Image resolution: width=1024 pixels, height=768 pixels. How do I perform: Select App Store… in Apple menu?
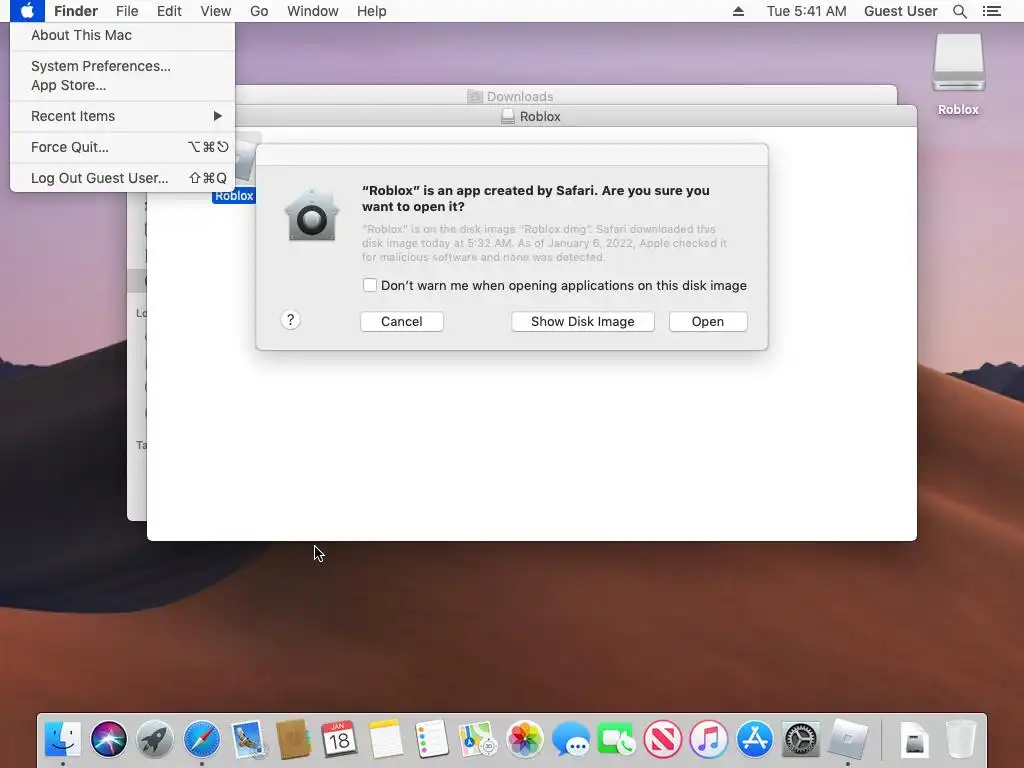pyautogui.click(x=122, y=85)
